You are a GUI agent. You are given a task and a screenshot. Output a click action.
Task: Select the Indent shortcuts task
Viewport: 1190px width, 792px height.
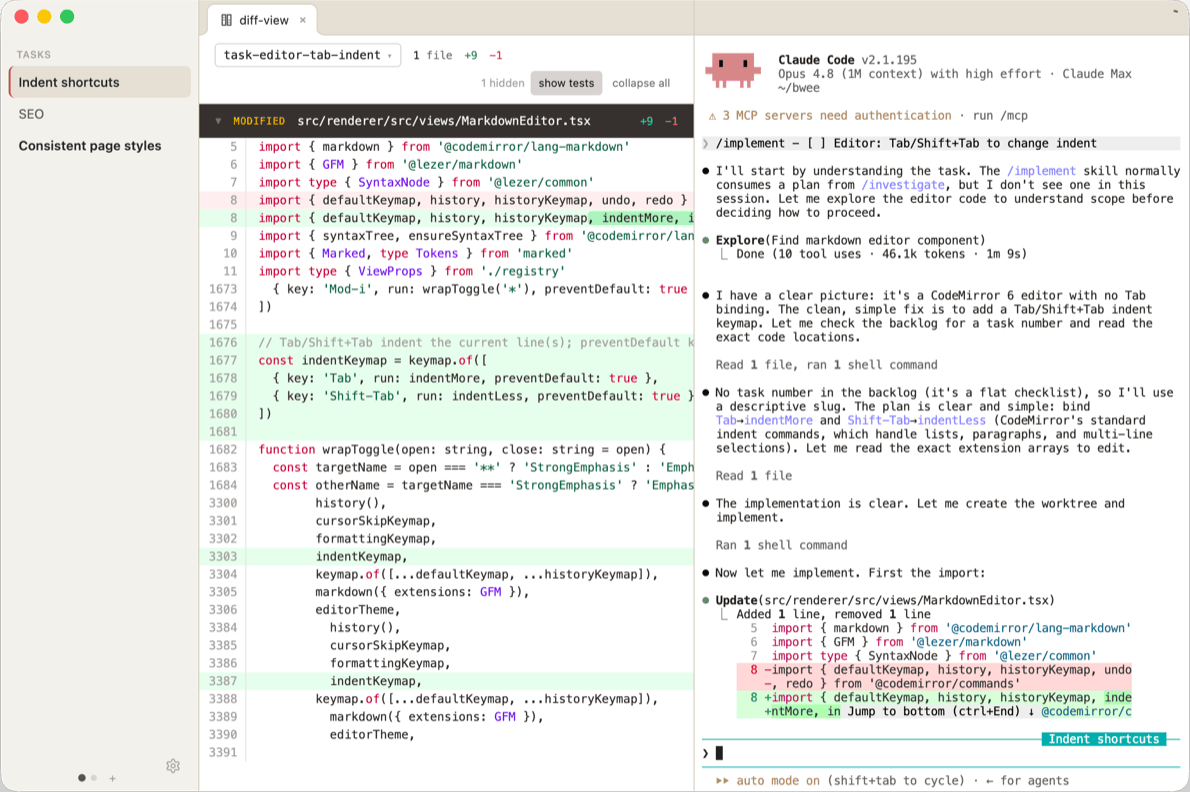[x=99, y=82]
